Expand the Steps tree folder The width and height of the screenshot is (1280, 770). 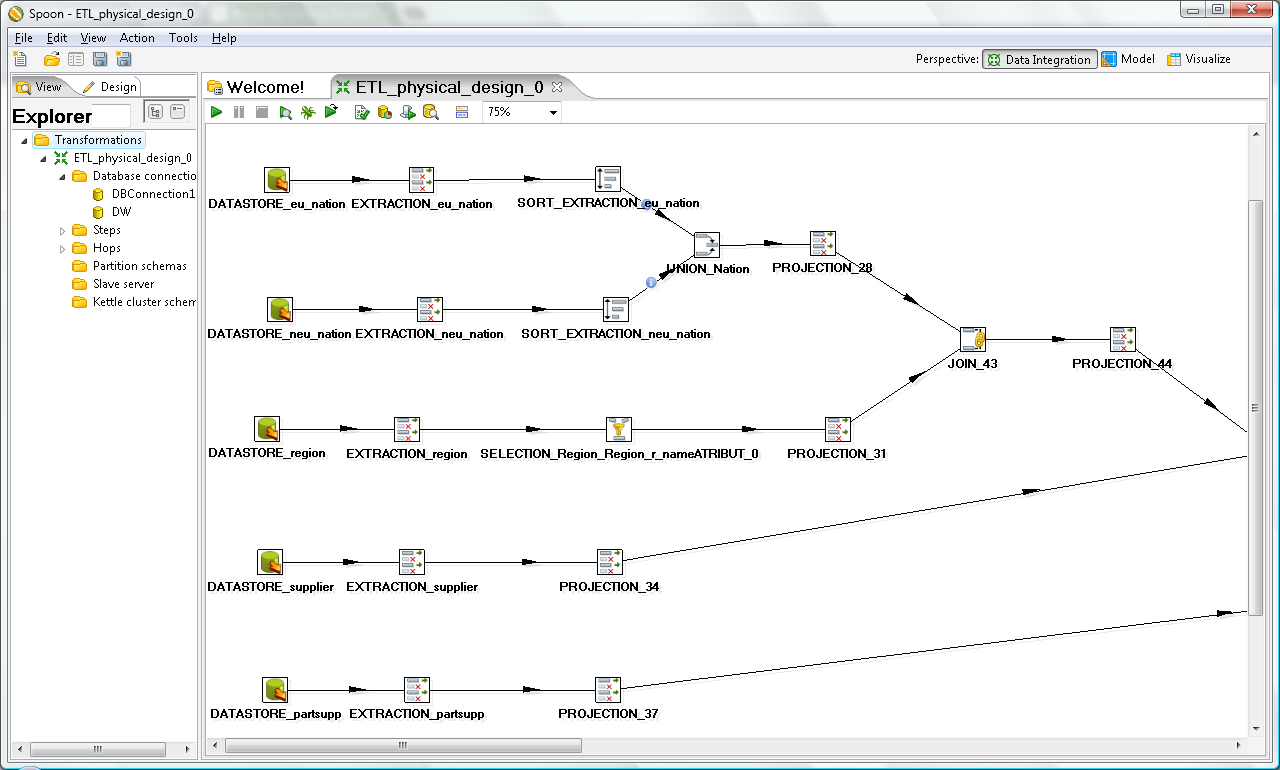[x=62, y=231]
